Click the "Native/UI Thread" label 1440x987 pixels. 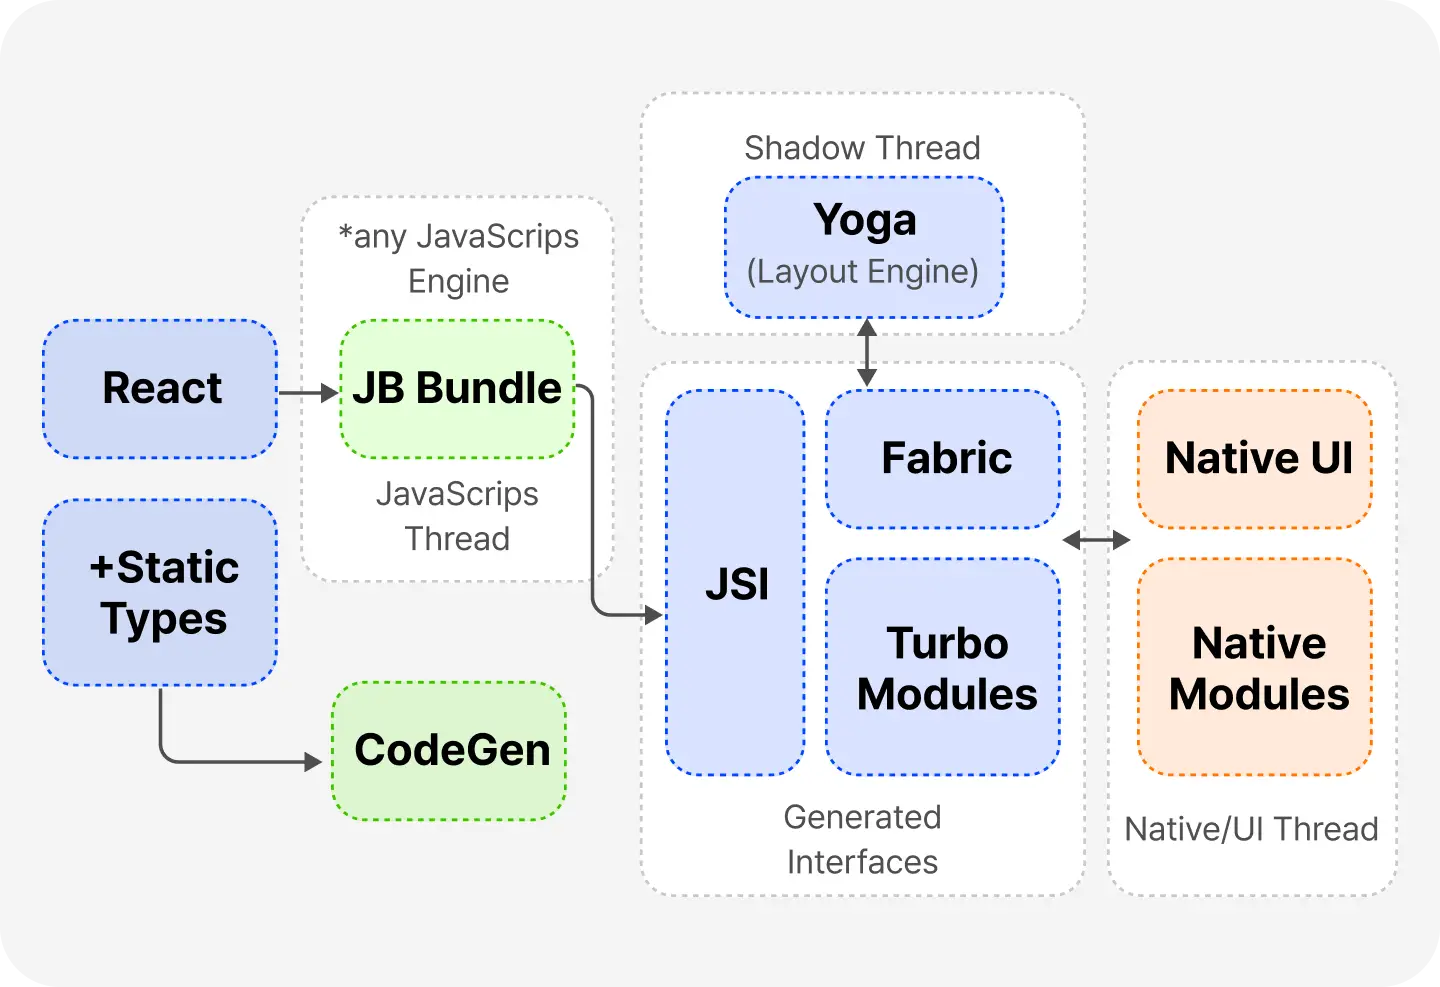(1251, 829)
